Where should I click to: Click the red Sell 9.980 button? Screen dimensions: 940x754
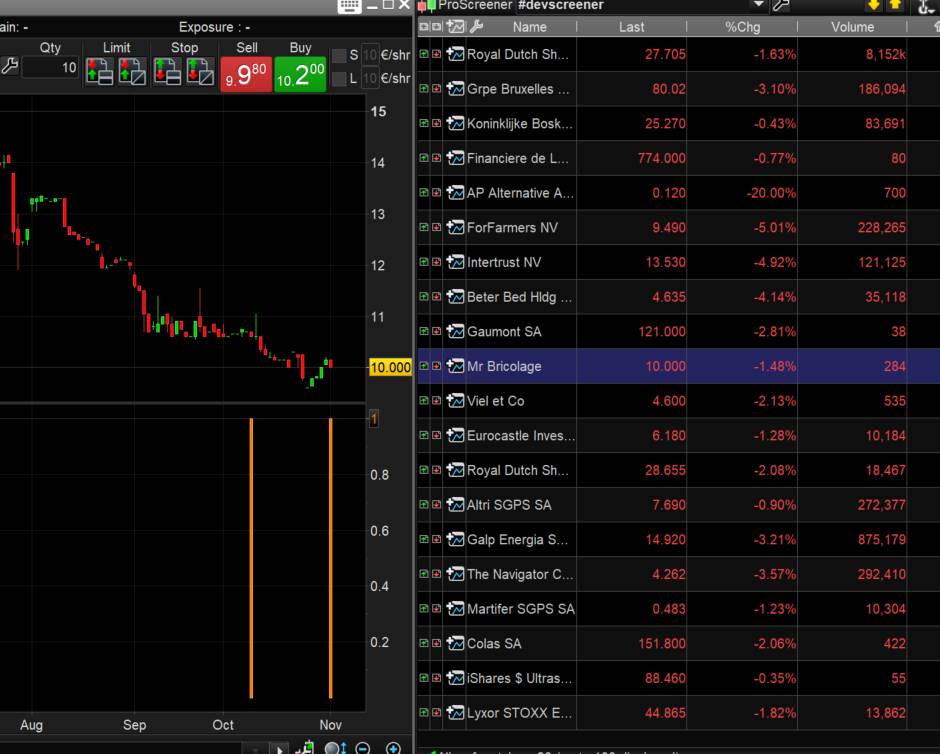[246, 74]
